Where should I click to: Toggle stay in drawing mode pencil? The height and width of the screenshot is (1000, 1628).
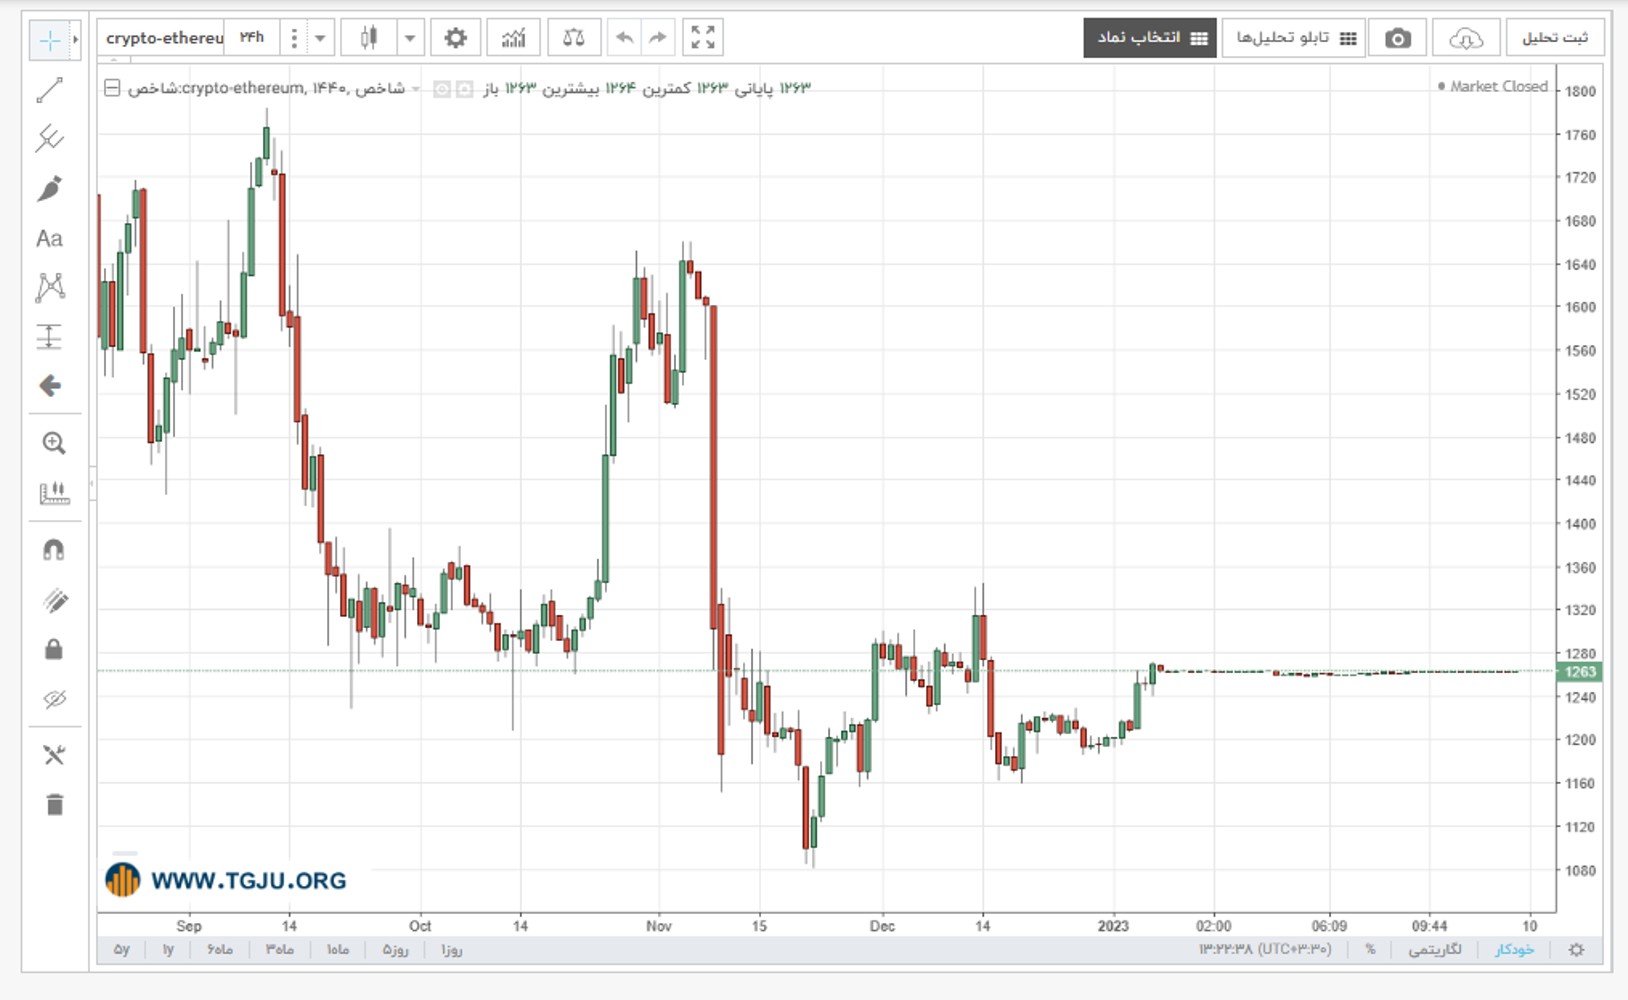pos(54,600)
